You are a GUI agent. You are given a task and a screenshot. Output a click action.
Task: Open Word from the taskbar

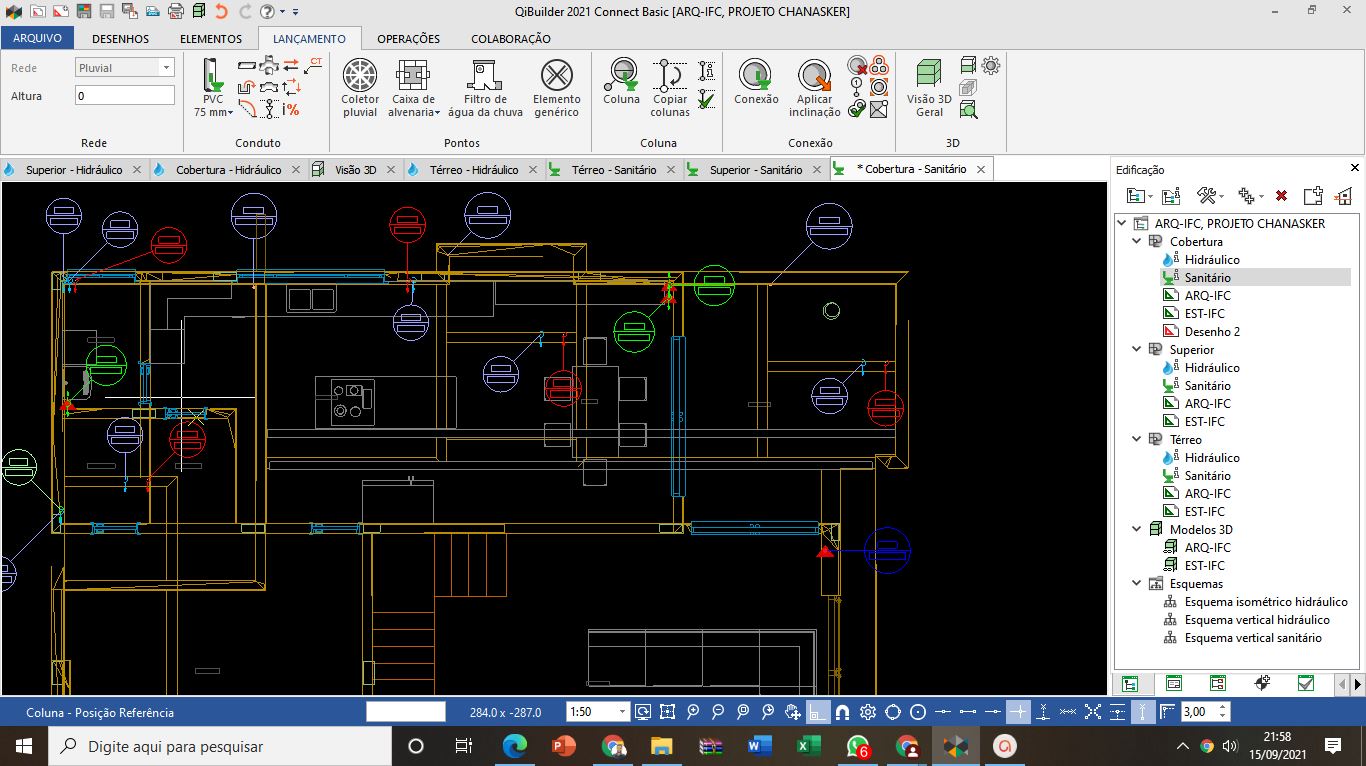(x=759, y=746)
